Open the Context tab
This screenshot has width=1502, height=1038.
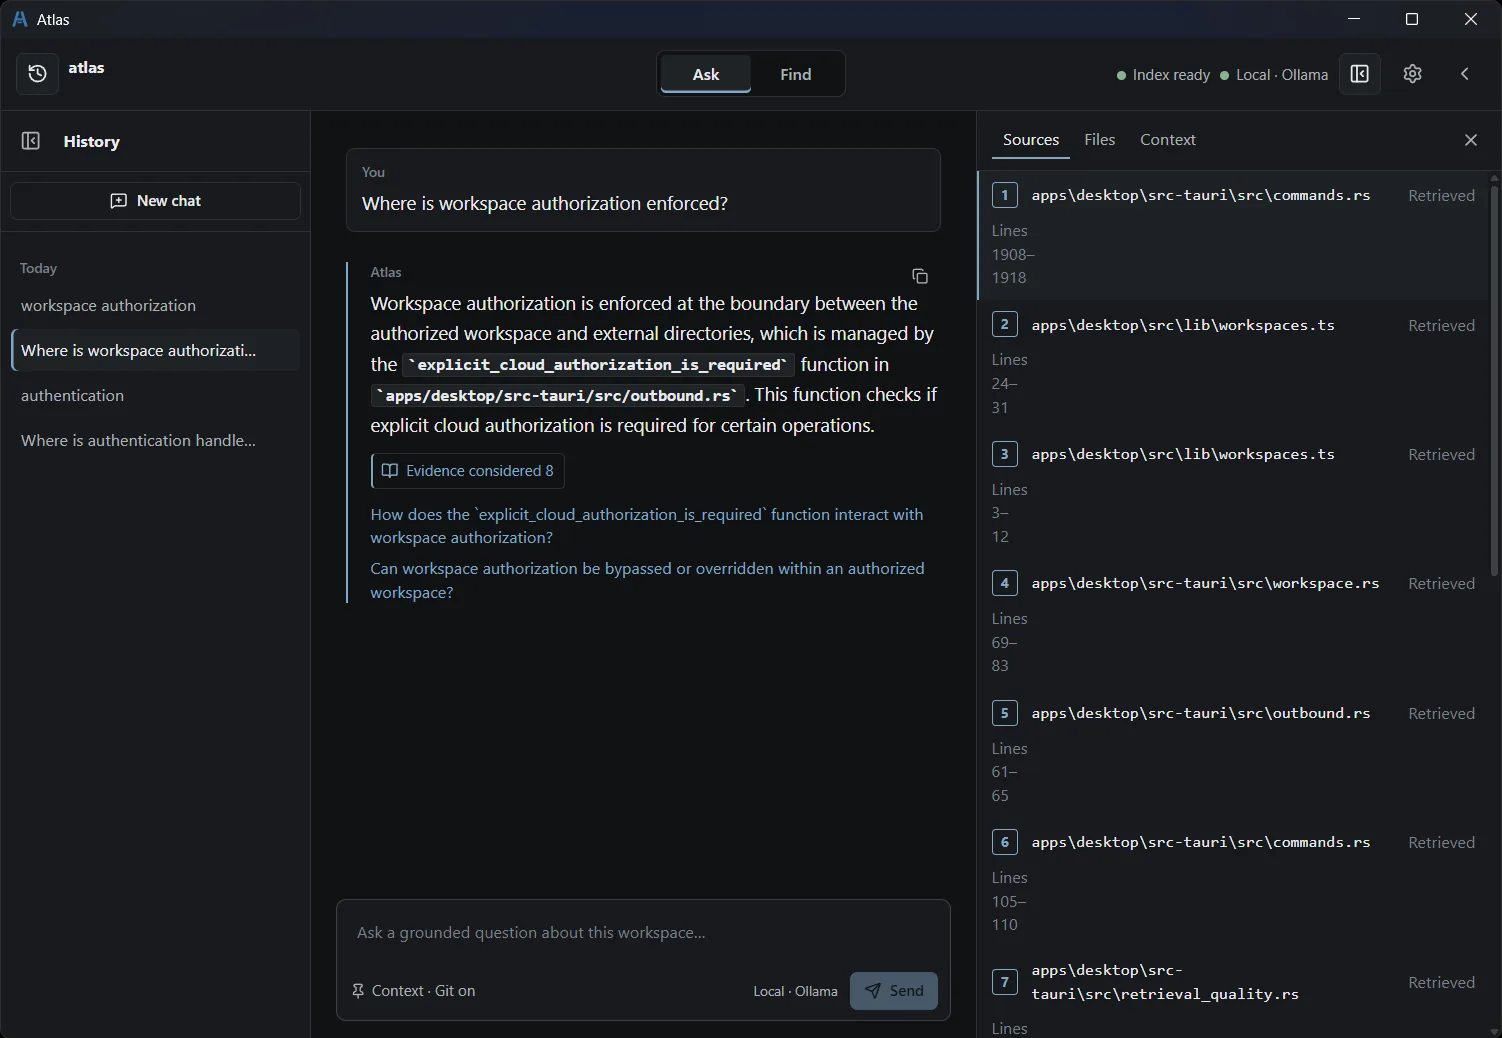1167,140
